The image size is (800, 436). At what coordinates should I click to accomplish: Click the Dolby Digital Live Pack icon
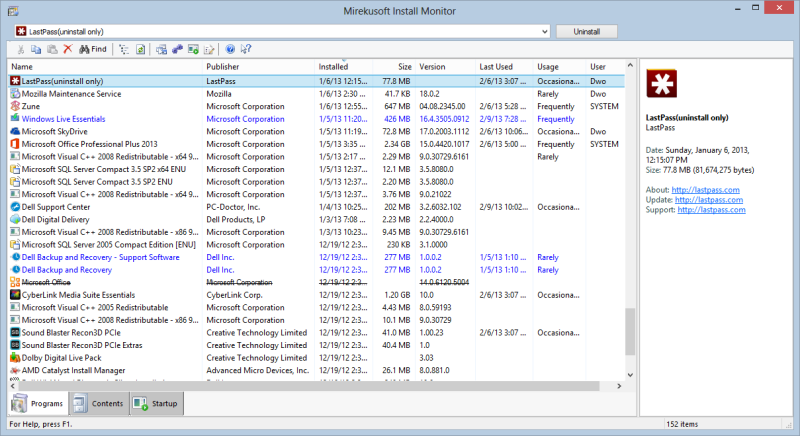click(x=15, y=358)
